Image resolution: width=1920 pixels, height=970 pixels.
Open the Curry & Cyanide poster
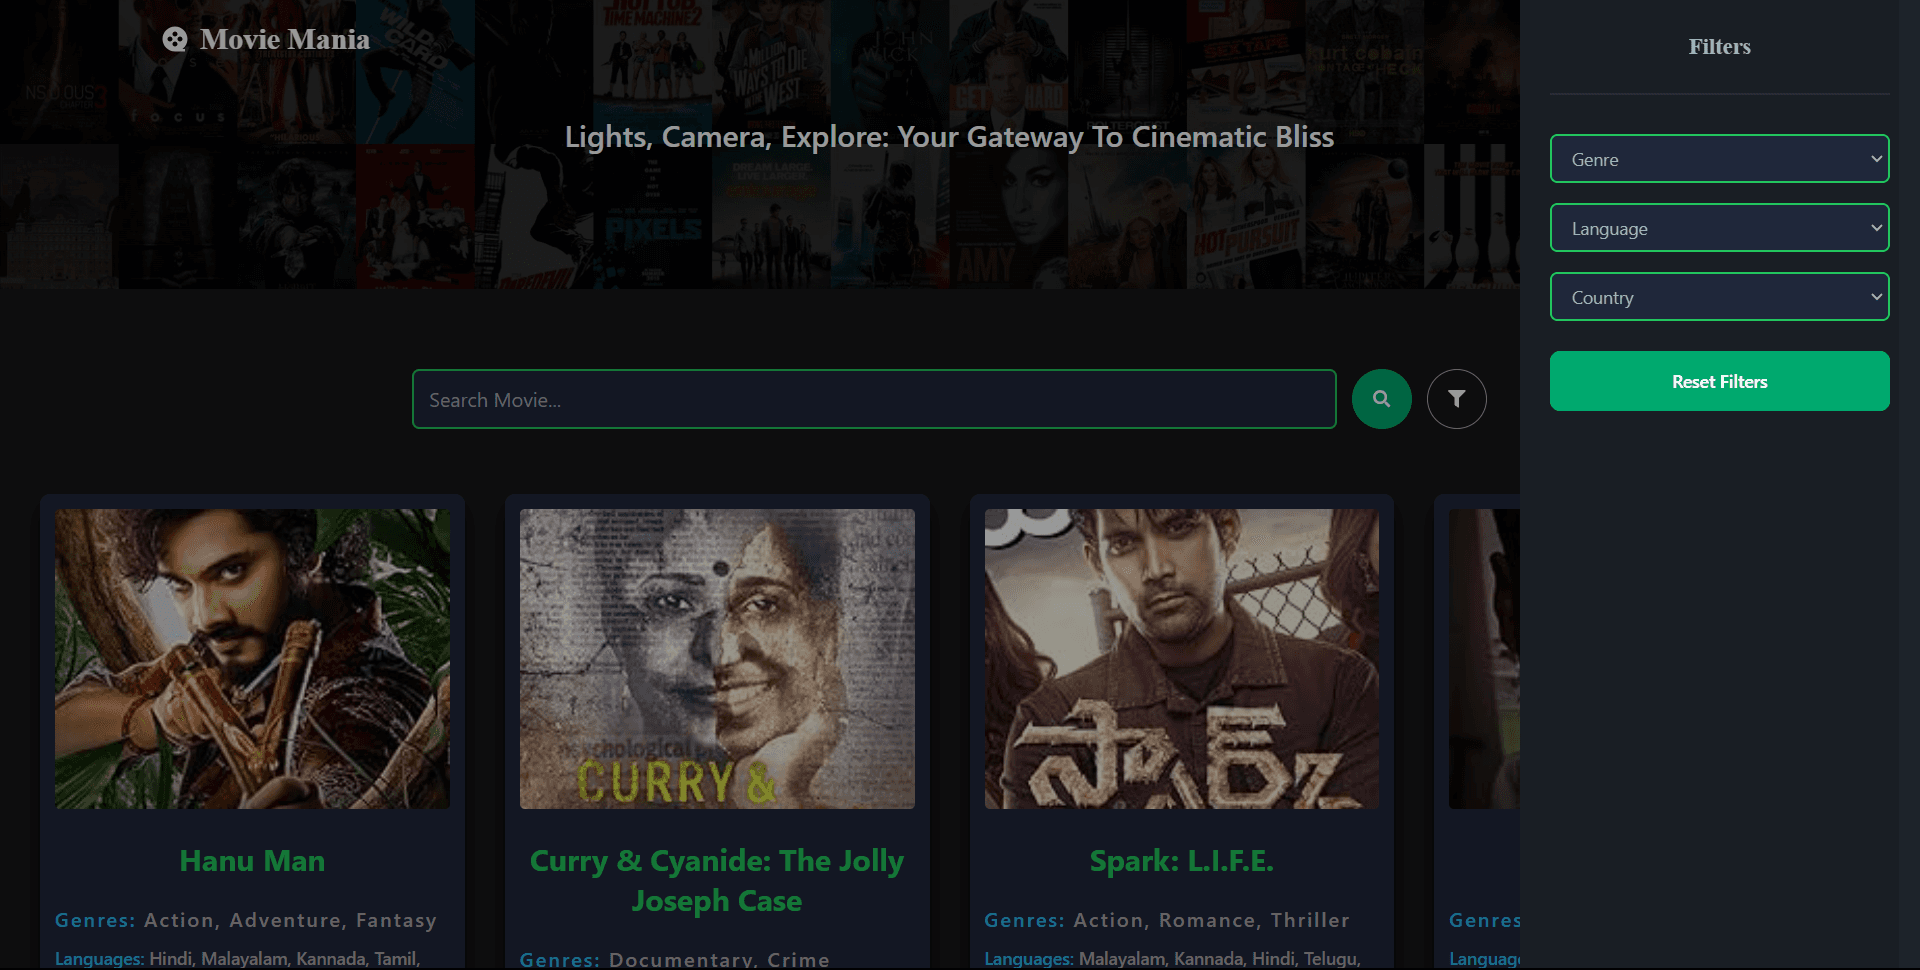tap(717, 659)
